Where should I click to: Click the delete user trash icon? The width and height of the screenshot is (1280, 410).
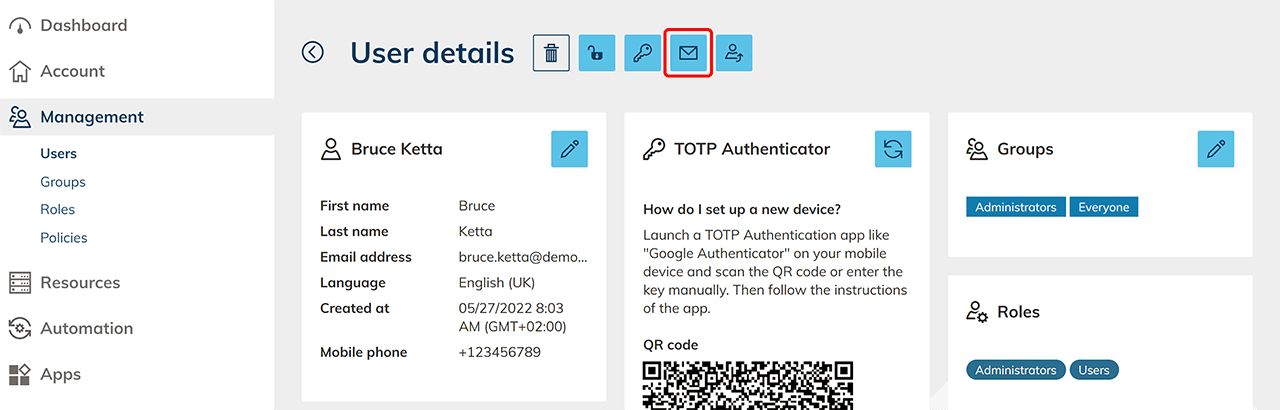[551, 53]
